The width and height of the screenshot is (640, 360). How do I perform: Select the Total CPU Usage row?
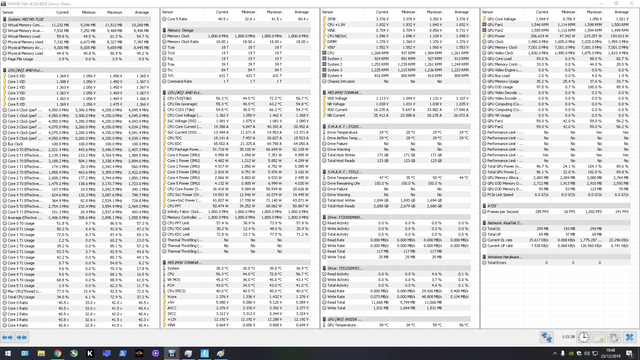[x=76, y=297]
